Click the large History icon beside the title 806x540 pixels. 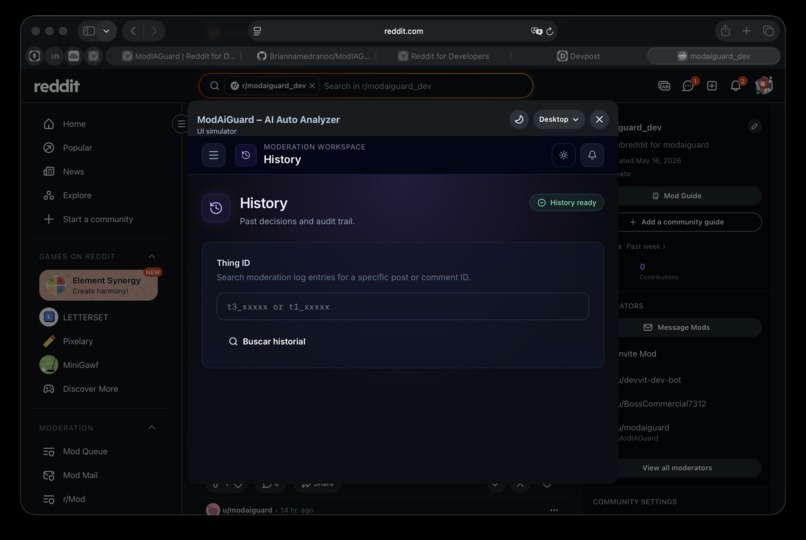click(x=216, y=208)
